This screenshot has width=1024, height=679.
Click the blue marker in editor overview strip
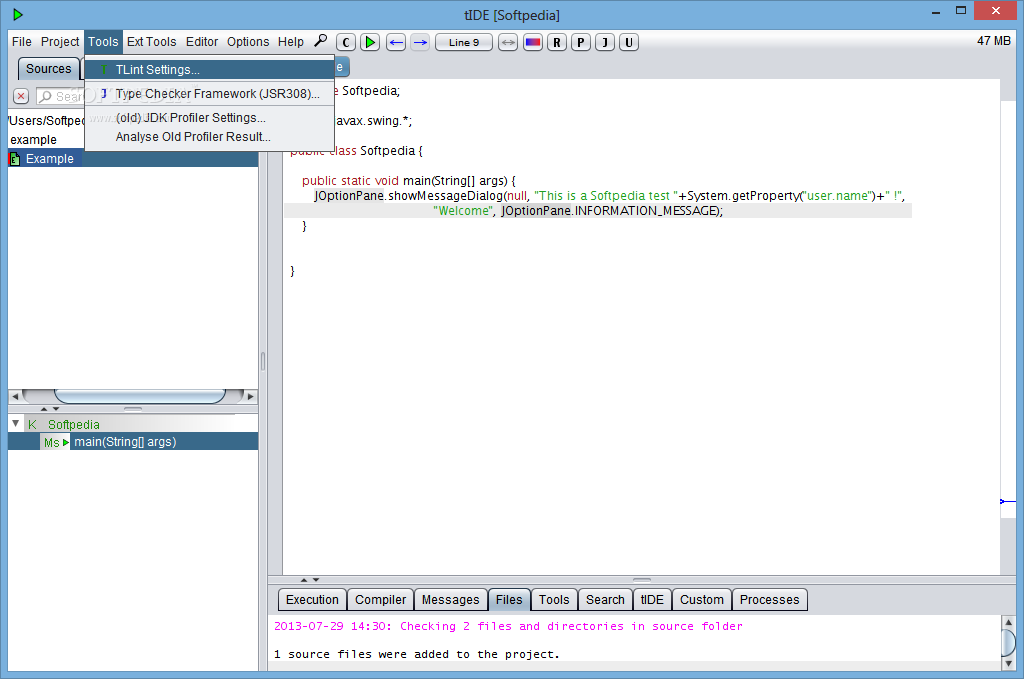[x=1008, y=501]
